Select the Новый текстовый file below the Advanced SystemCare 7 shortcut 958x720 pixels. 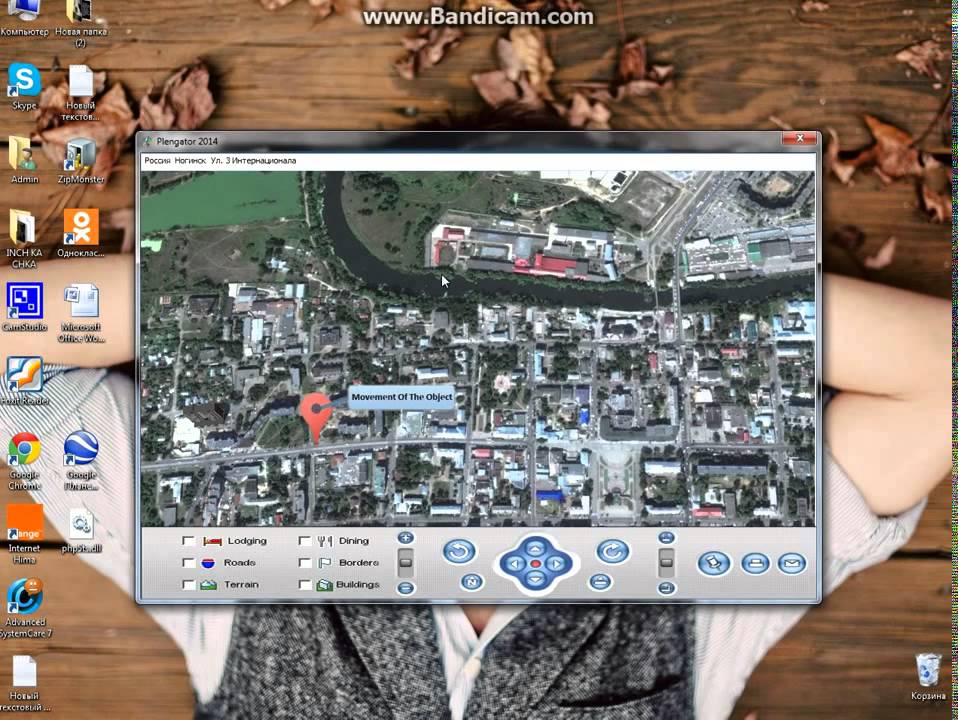tap(24, 683)
